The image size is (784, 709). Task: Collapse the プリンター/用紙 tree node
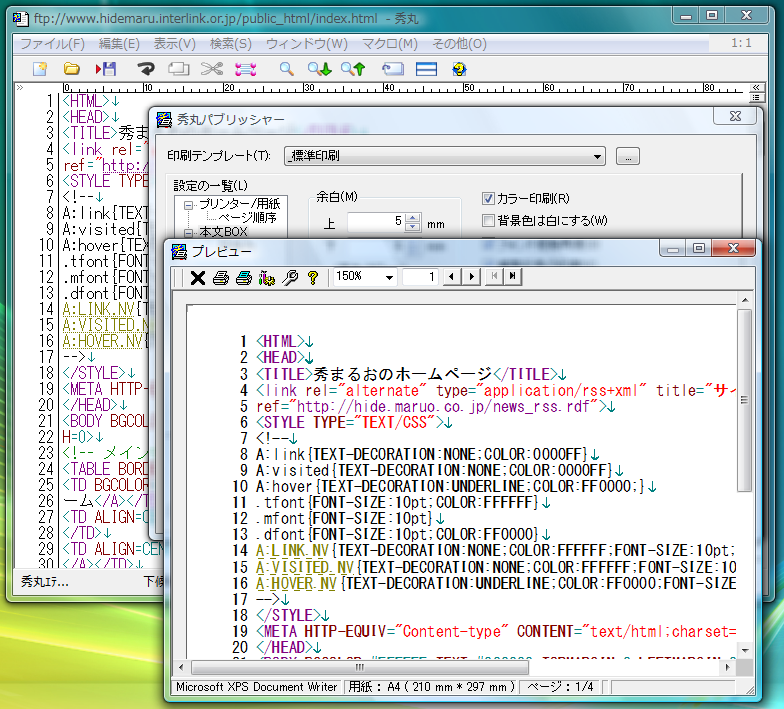click(x=188, y=204)
